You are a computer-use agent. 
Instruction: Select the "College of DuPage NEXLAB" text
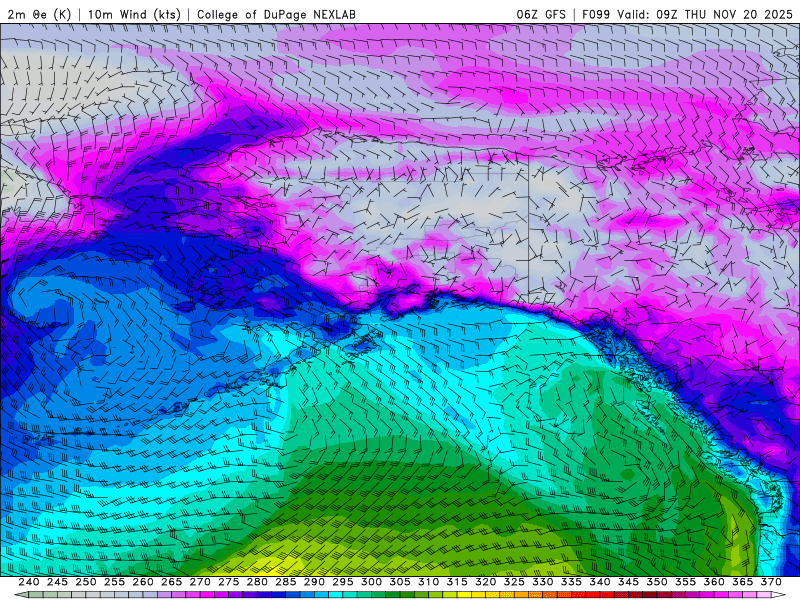pos(276,14)
